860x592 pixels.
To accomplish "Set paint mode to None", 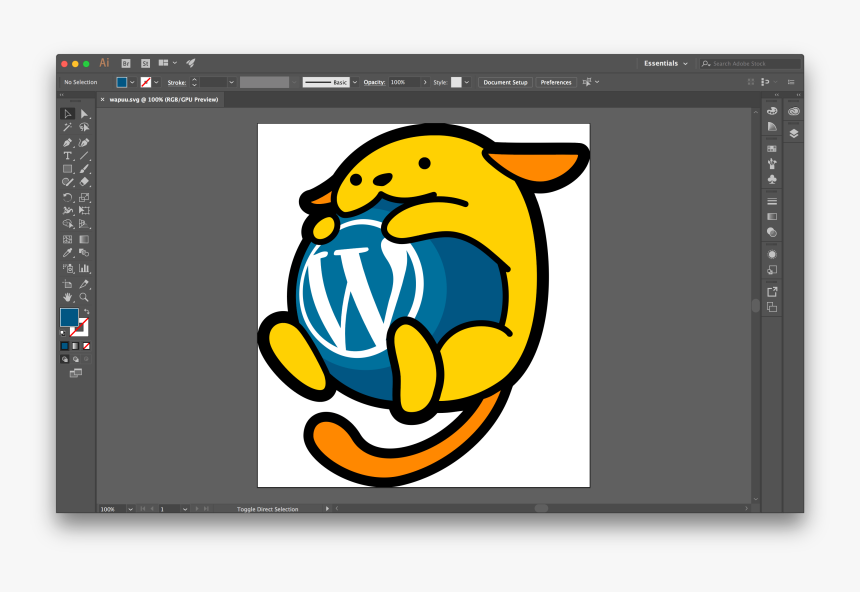I will point(86,346).
